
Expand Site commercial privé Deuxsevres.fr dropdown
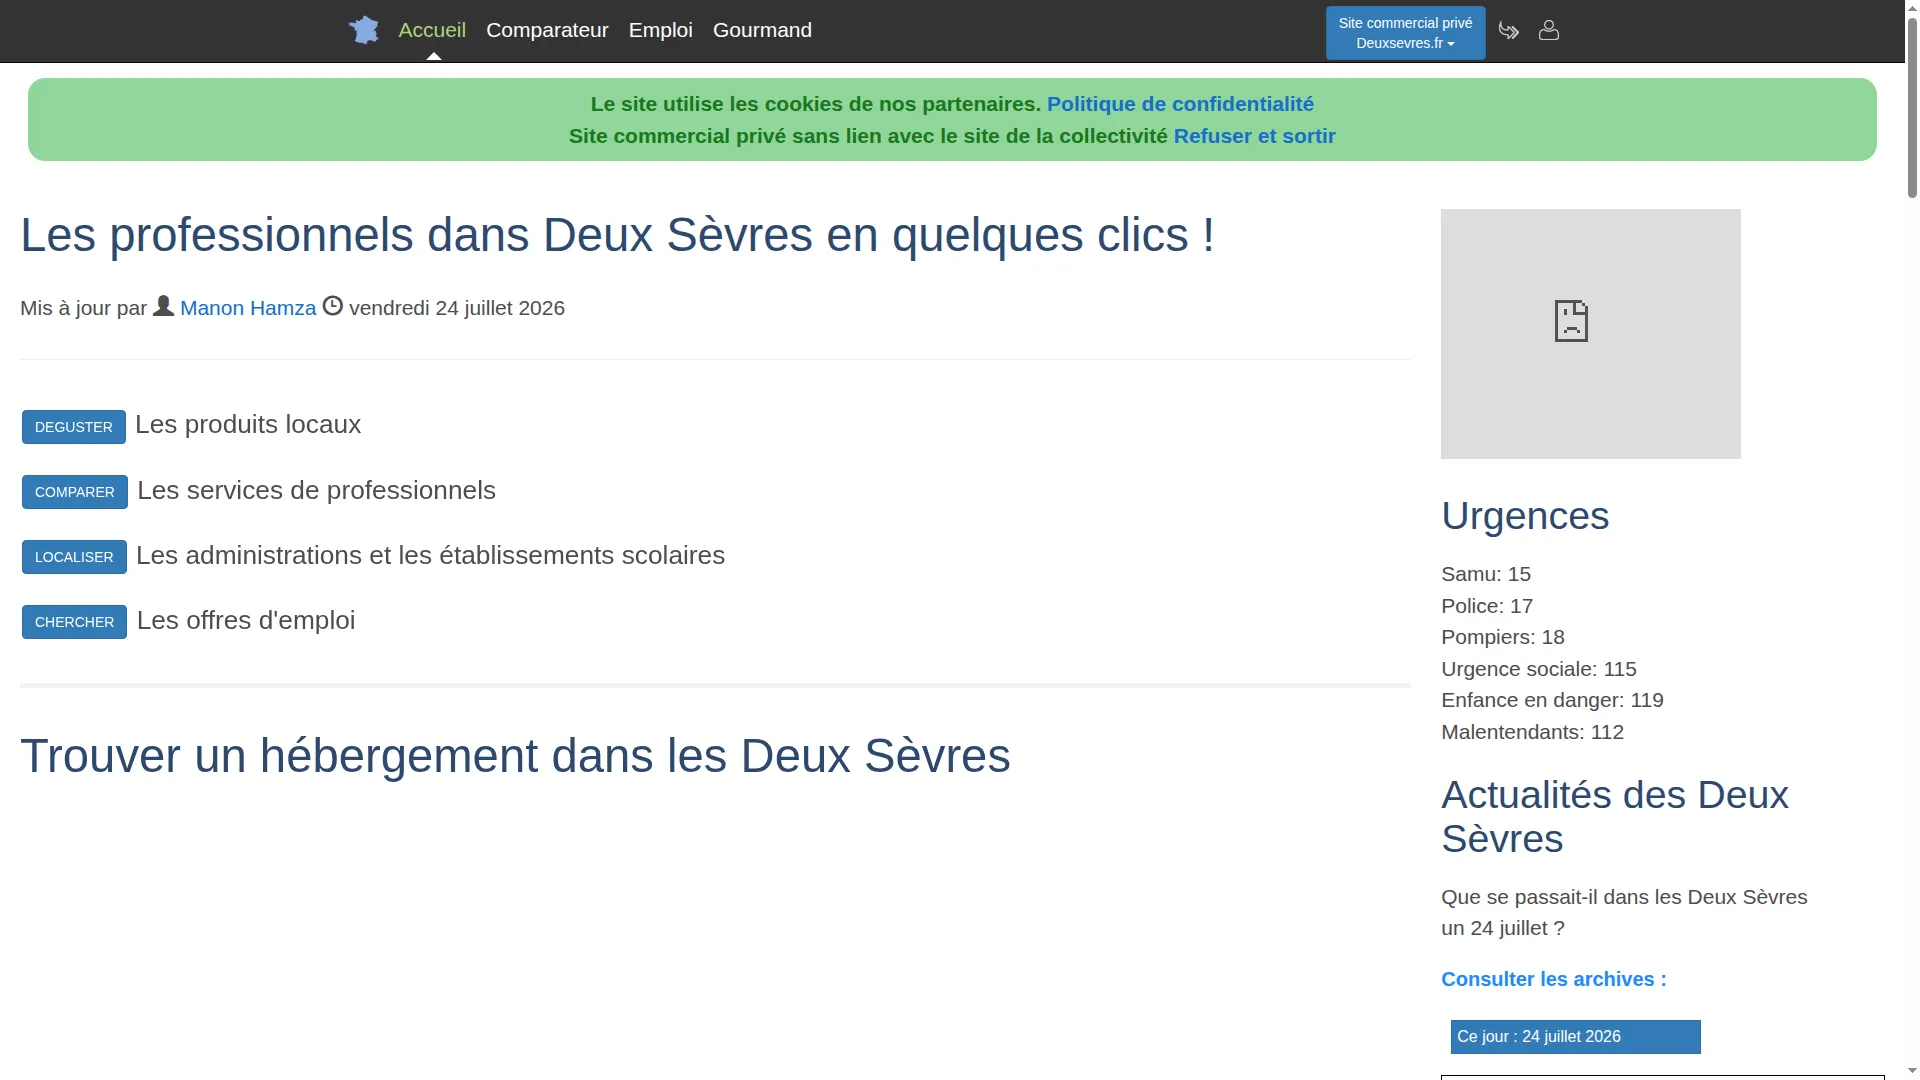click(1405, 33)
